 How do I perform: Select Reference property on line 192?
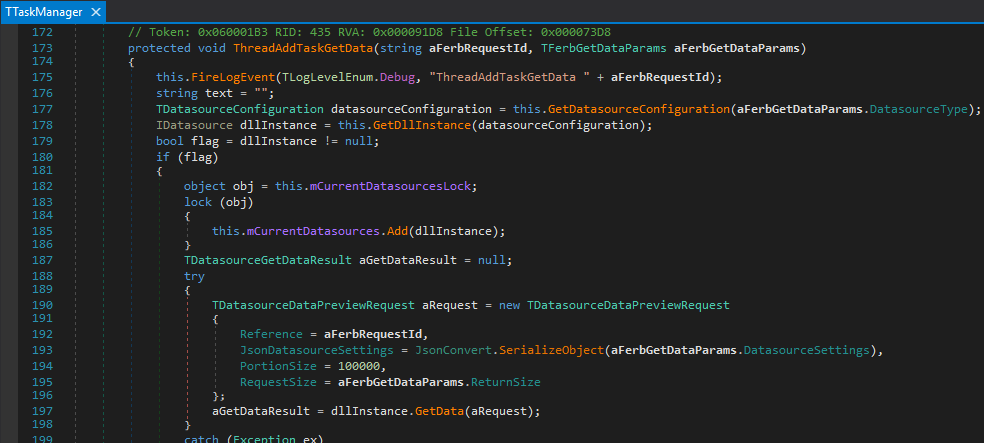coord(272,334)
